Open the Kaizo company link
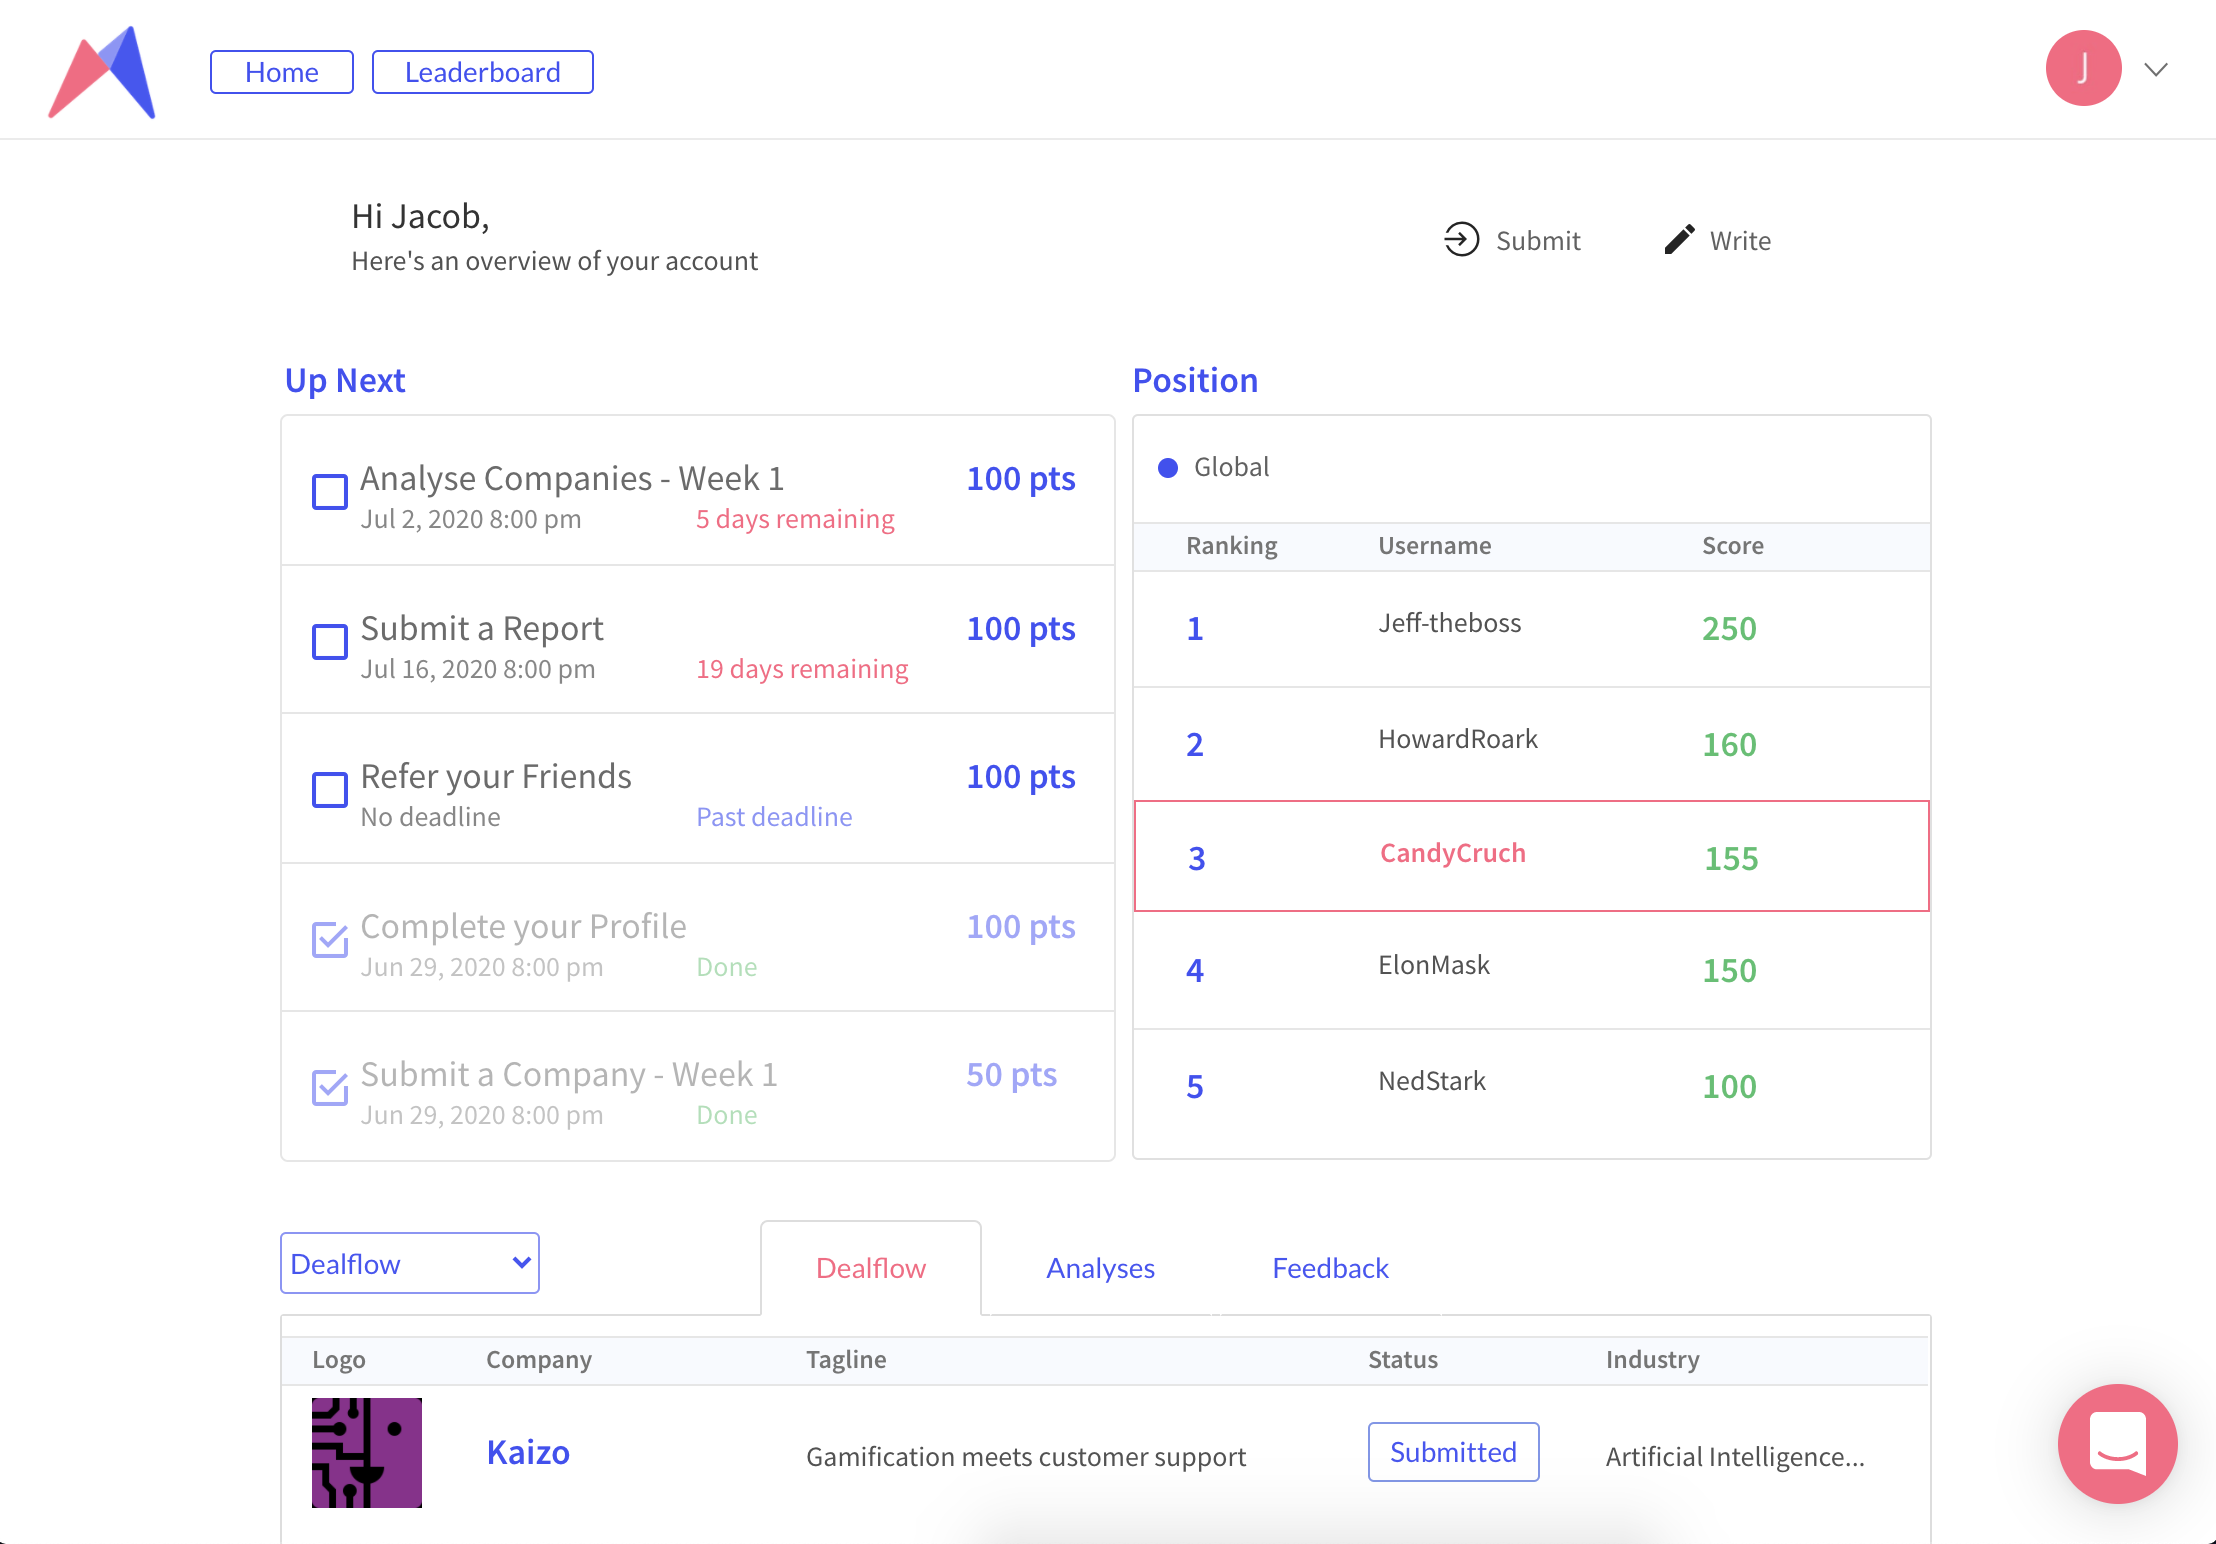Screen dimensions: 2216x1544 528,1452
